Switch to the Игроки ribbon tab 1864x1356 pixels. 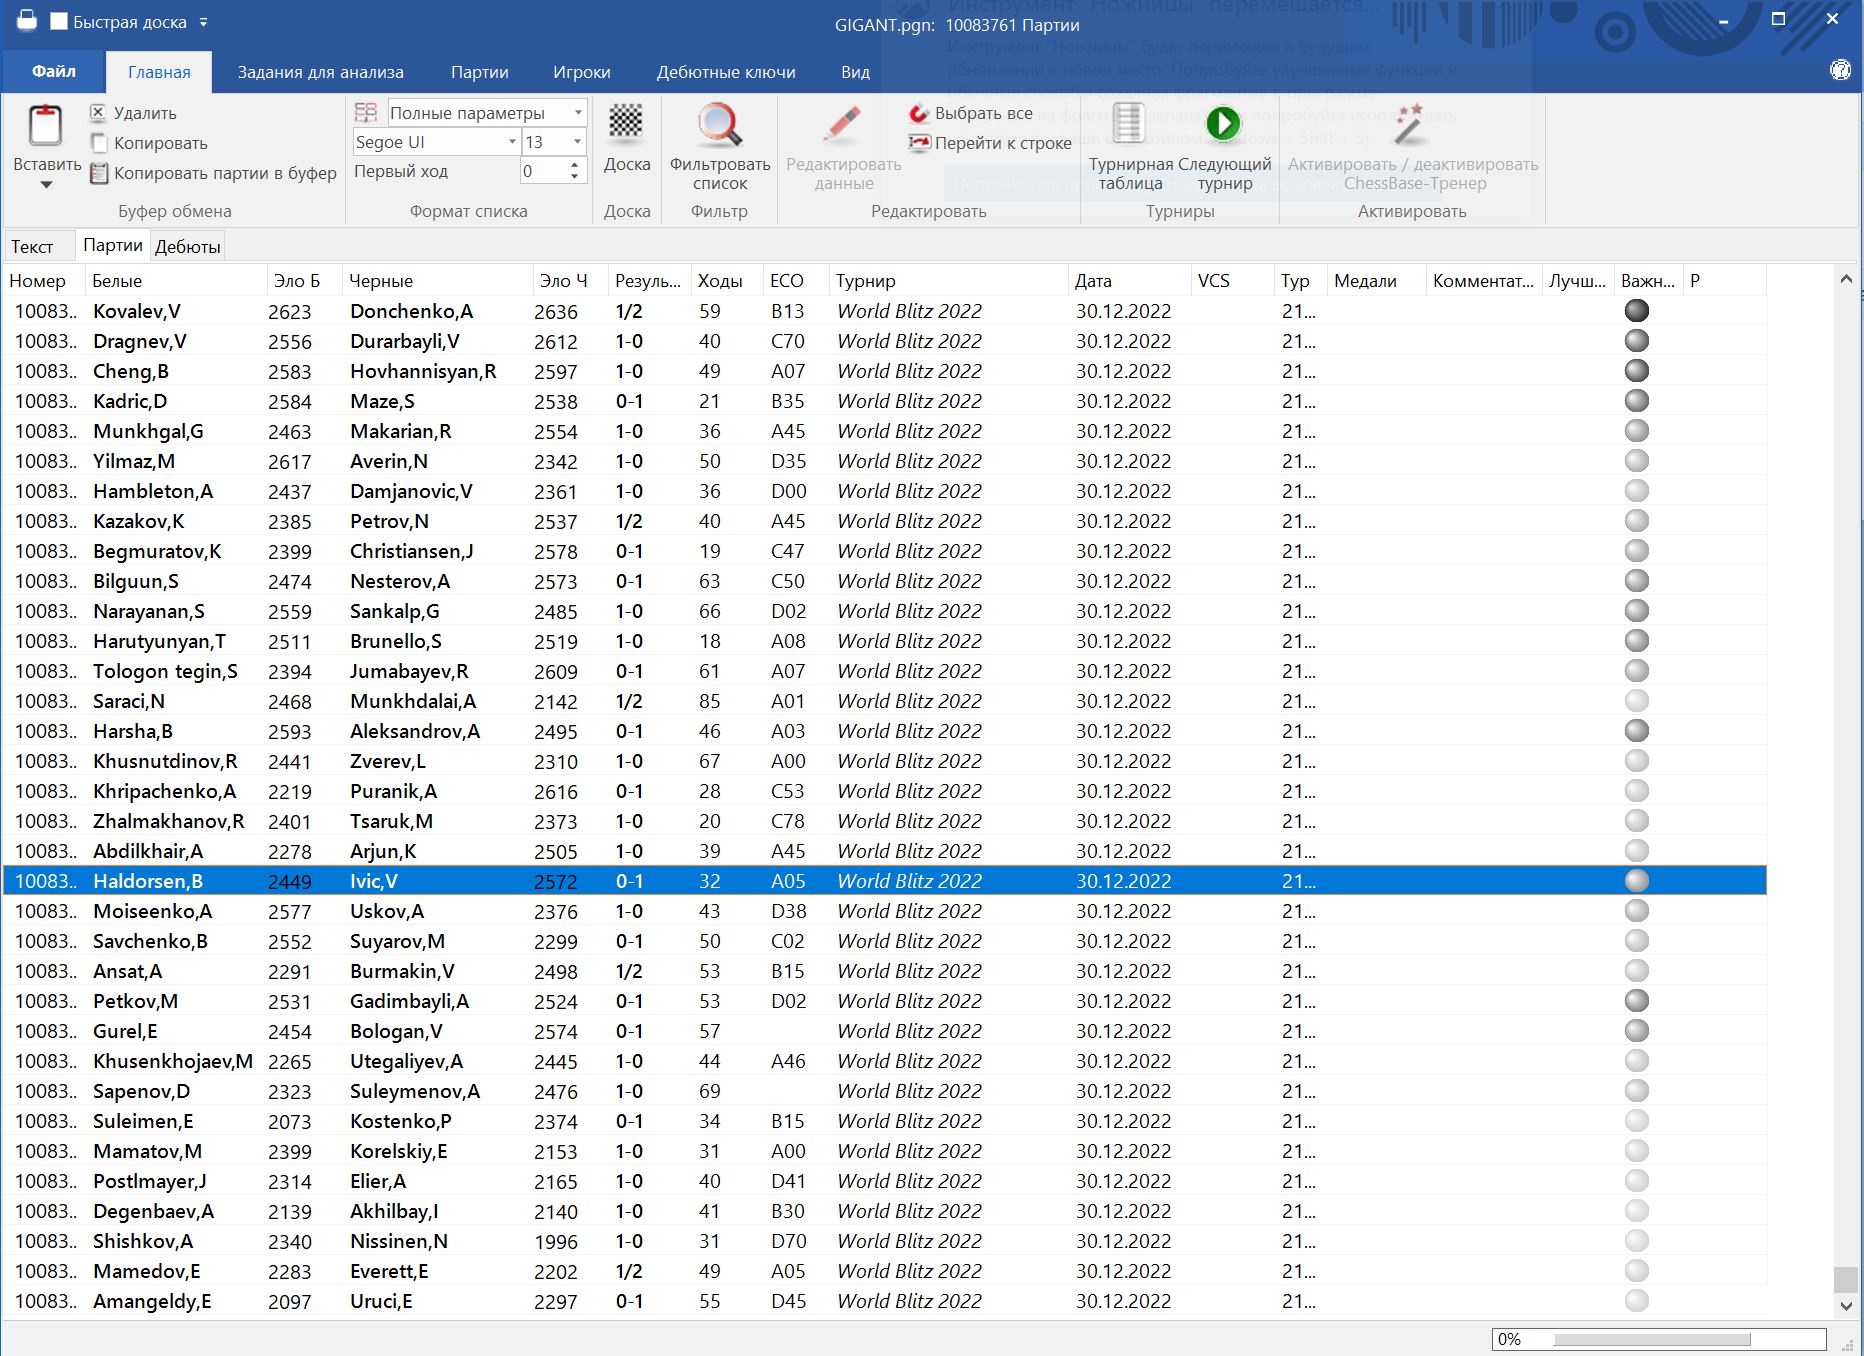(x=581, y=72)
